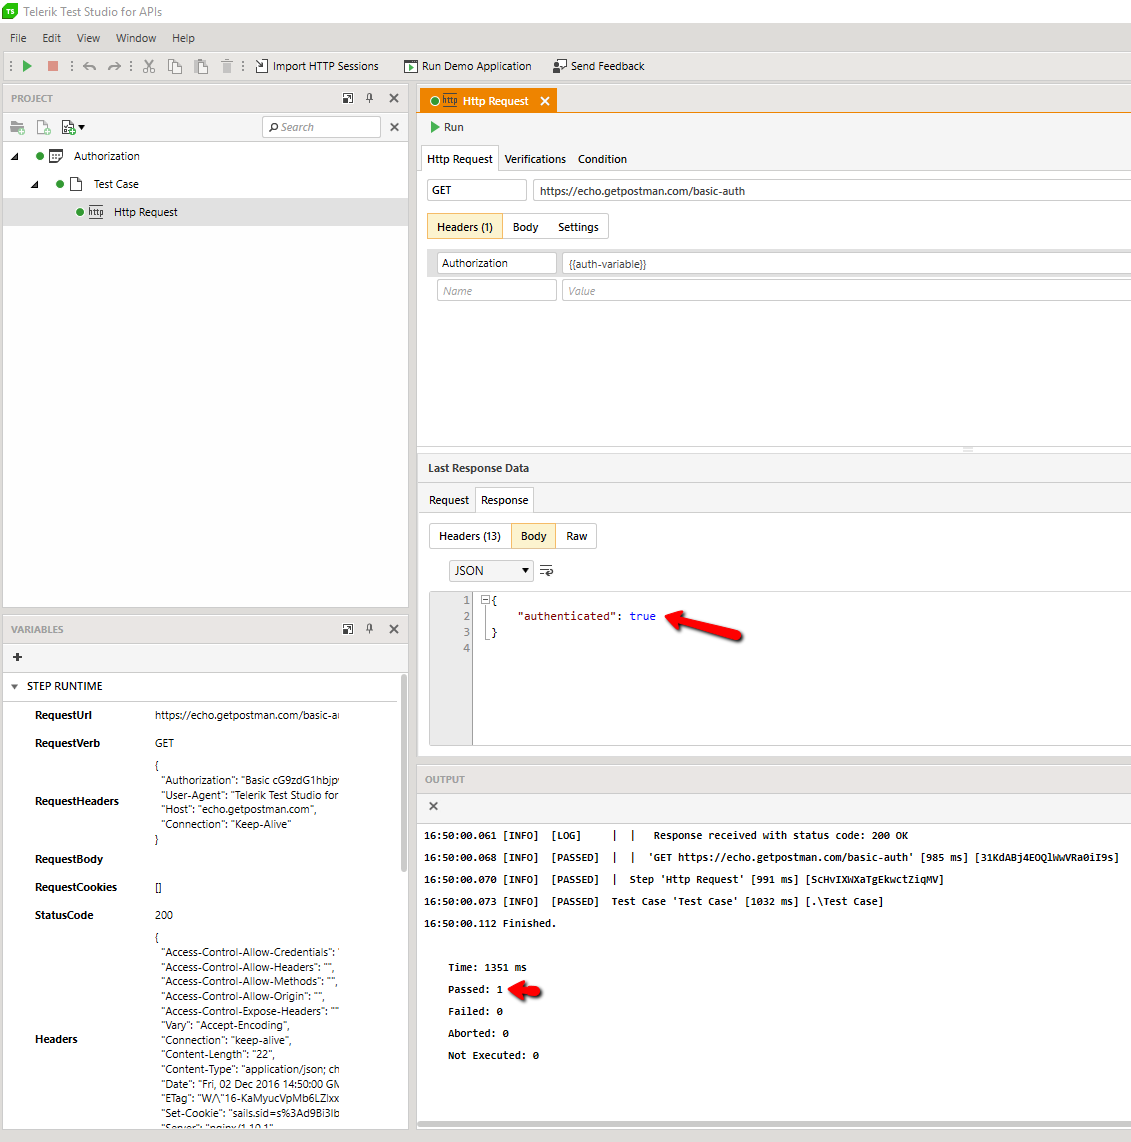Delete the selected item with trash icon

coord(227,66)
